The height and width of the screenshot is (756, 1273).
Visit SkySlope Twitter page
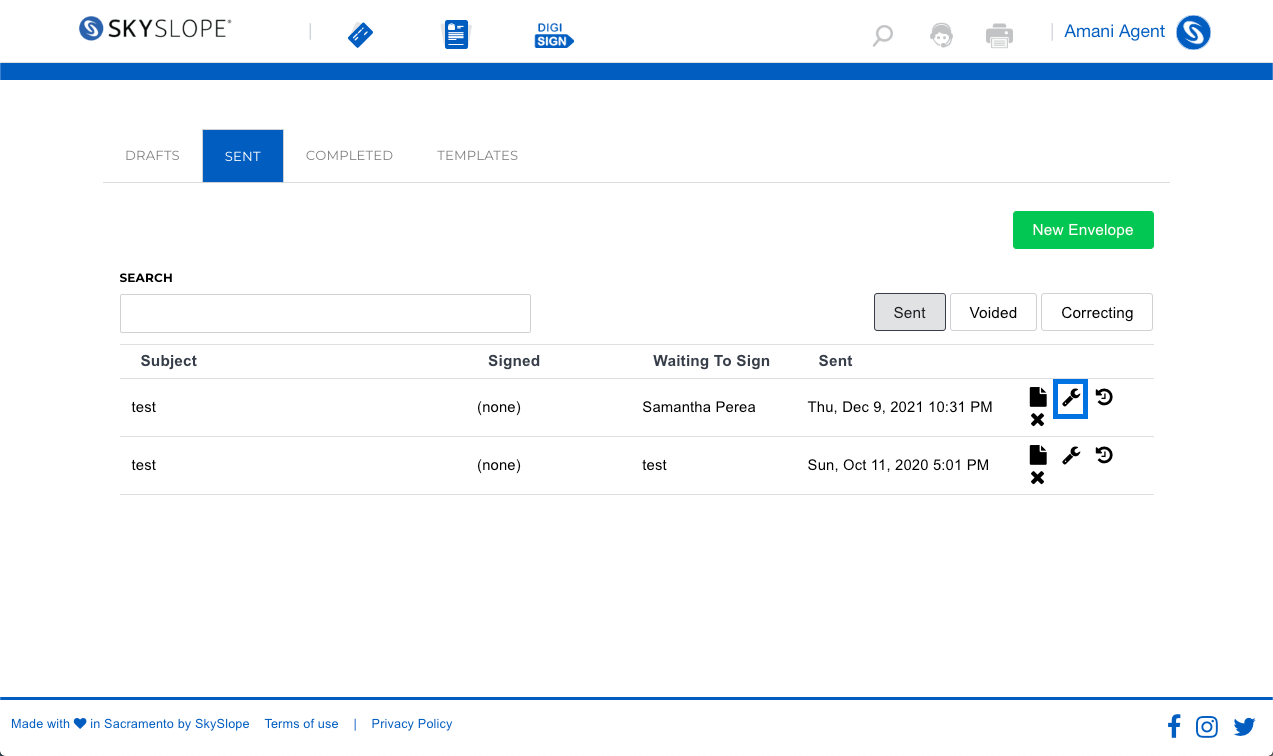(1244, 727)
